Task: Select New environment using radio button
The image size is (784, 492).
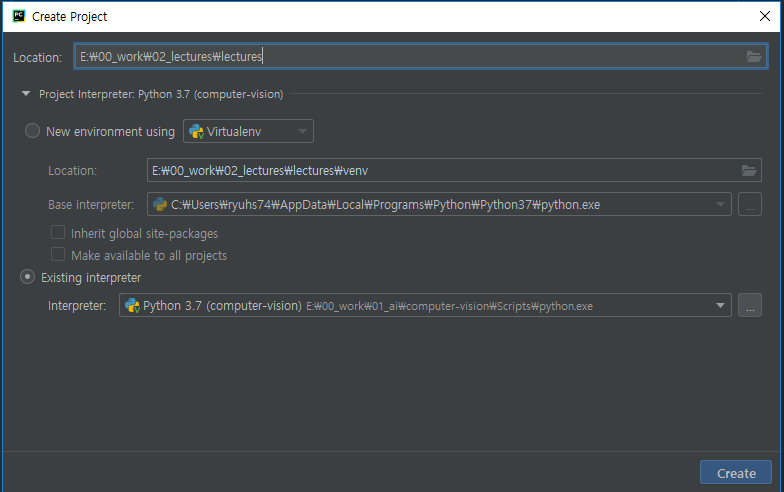Action: tap(32, 131)
